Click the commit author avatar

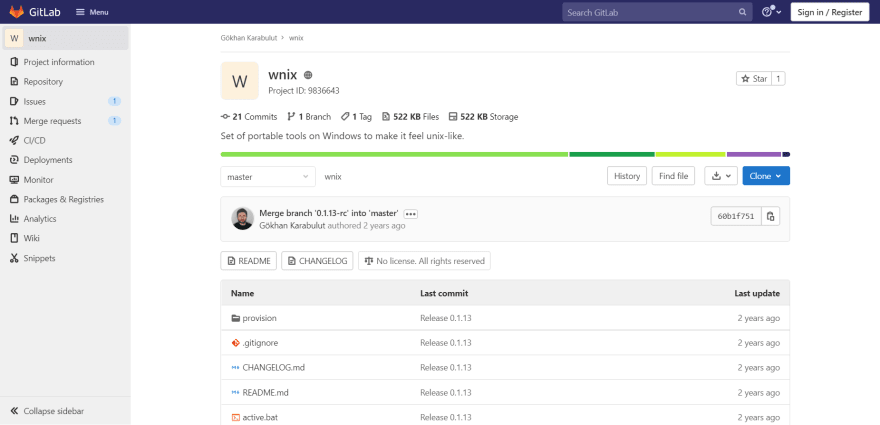[242, 218]
